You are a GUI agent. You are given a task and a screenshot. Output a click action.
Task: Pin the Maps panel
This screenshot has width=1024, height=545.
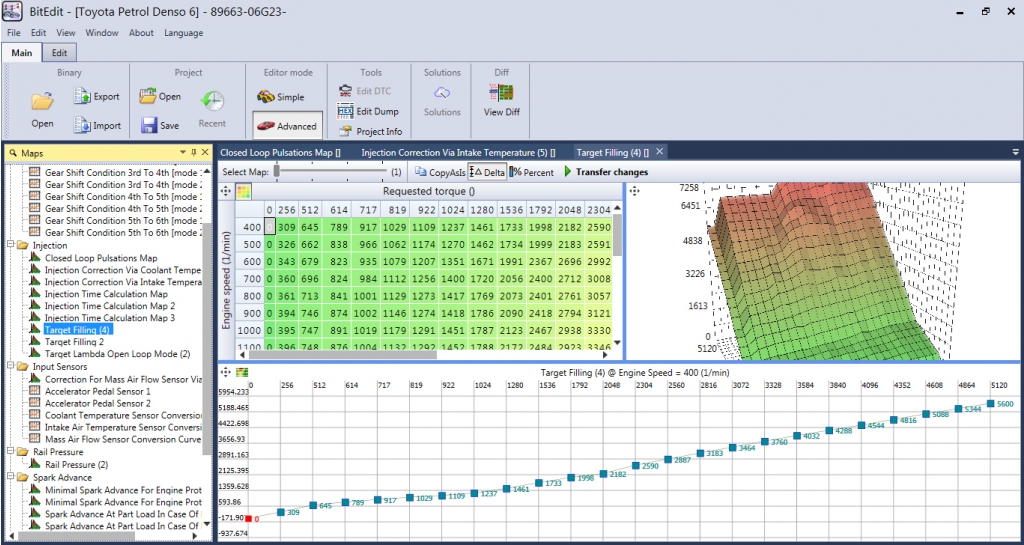[x=193, y=152]
